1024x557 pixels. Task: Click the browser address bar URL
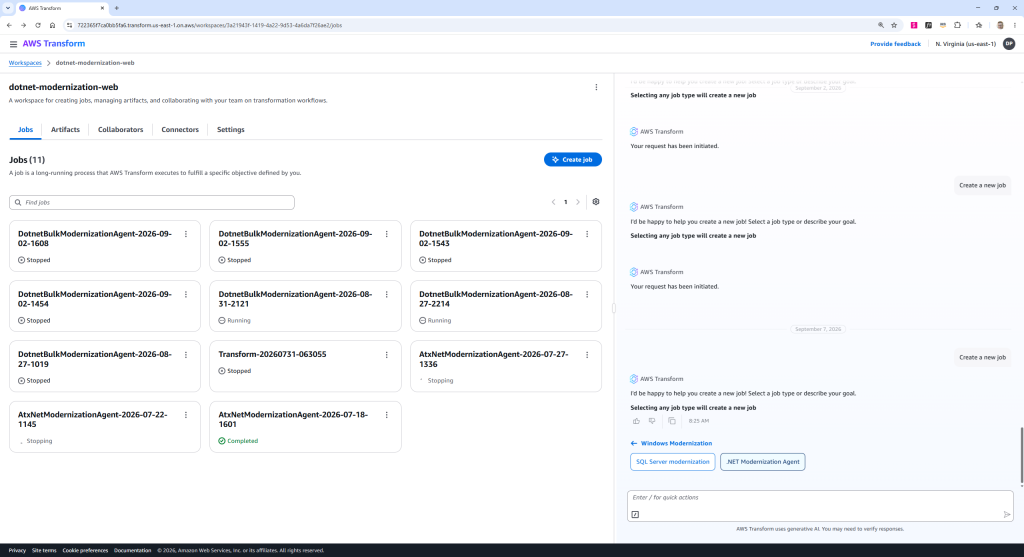point(209,25)
